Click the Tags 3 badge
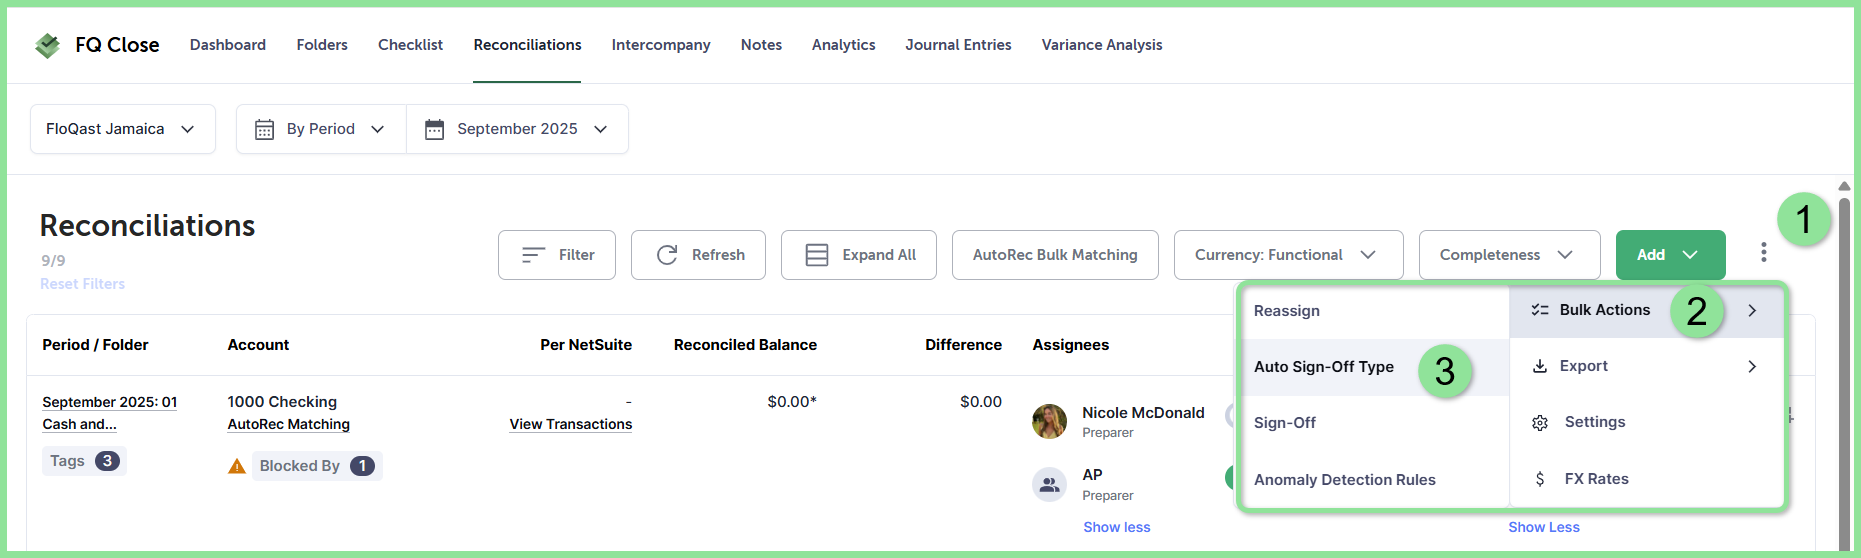Viewport: 1861px width, 558px height. pos(84,461)
